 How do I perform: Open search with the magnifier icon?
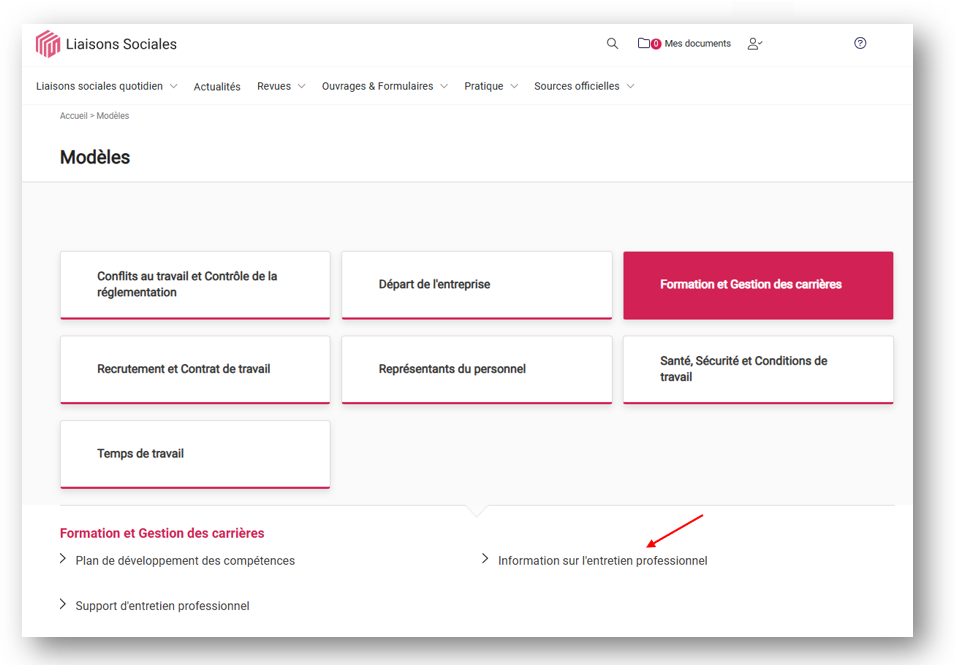[612, 43]
